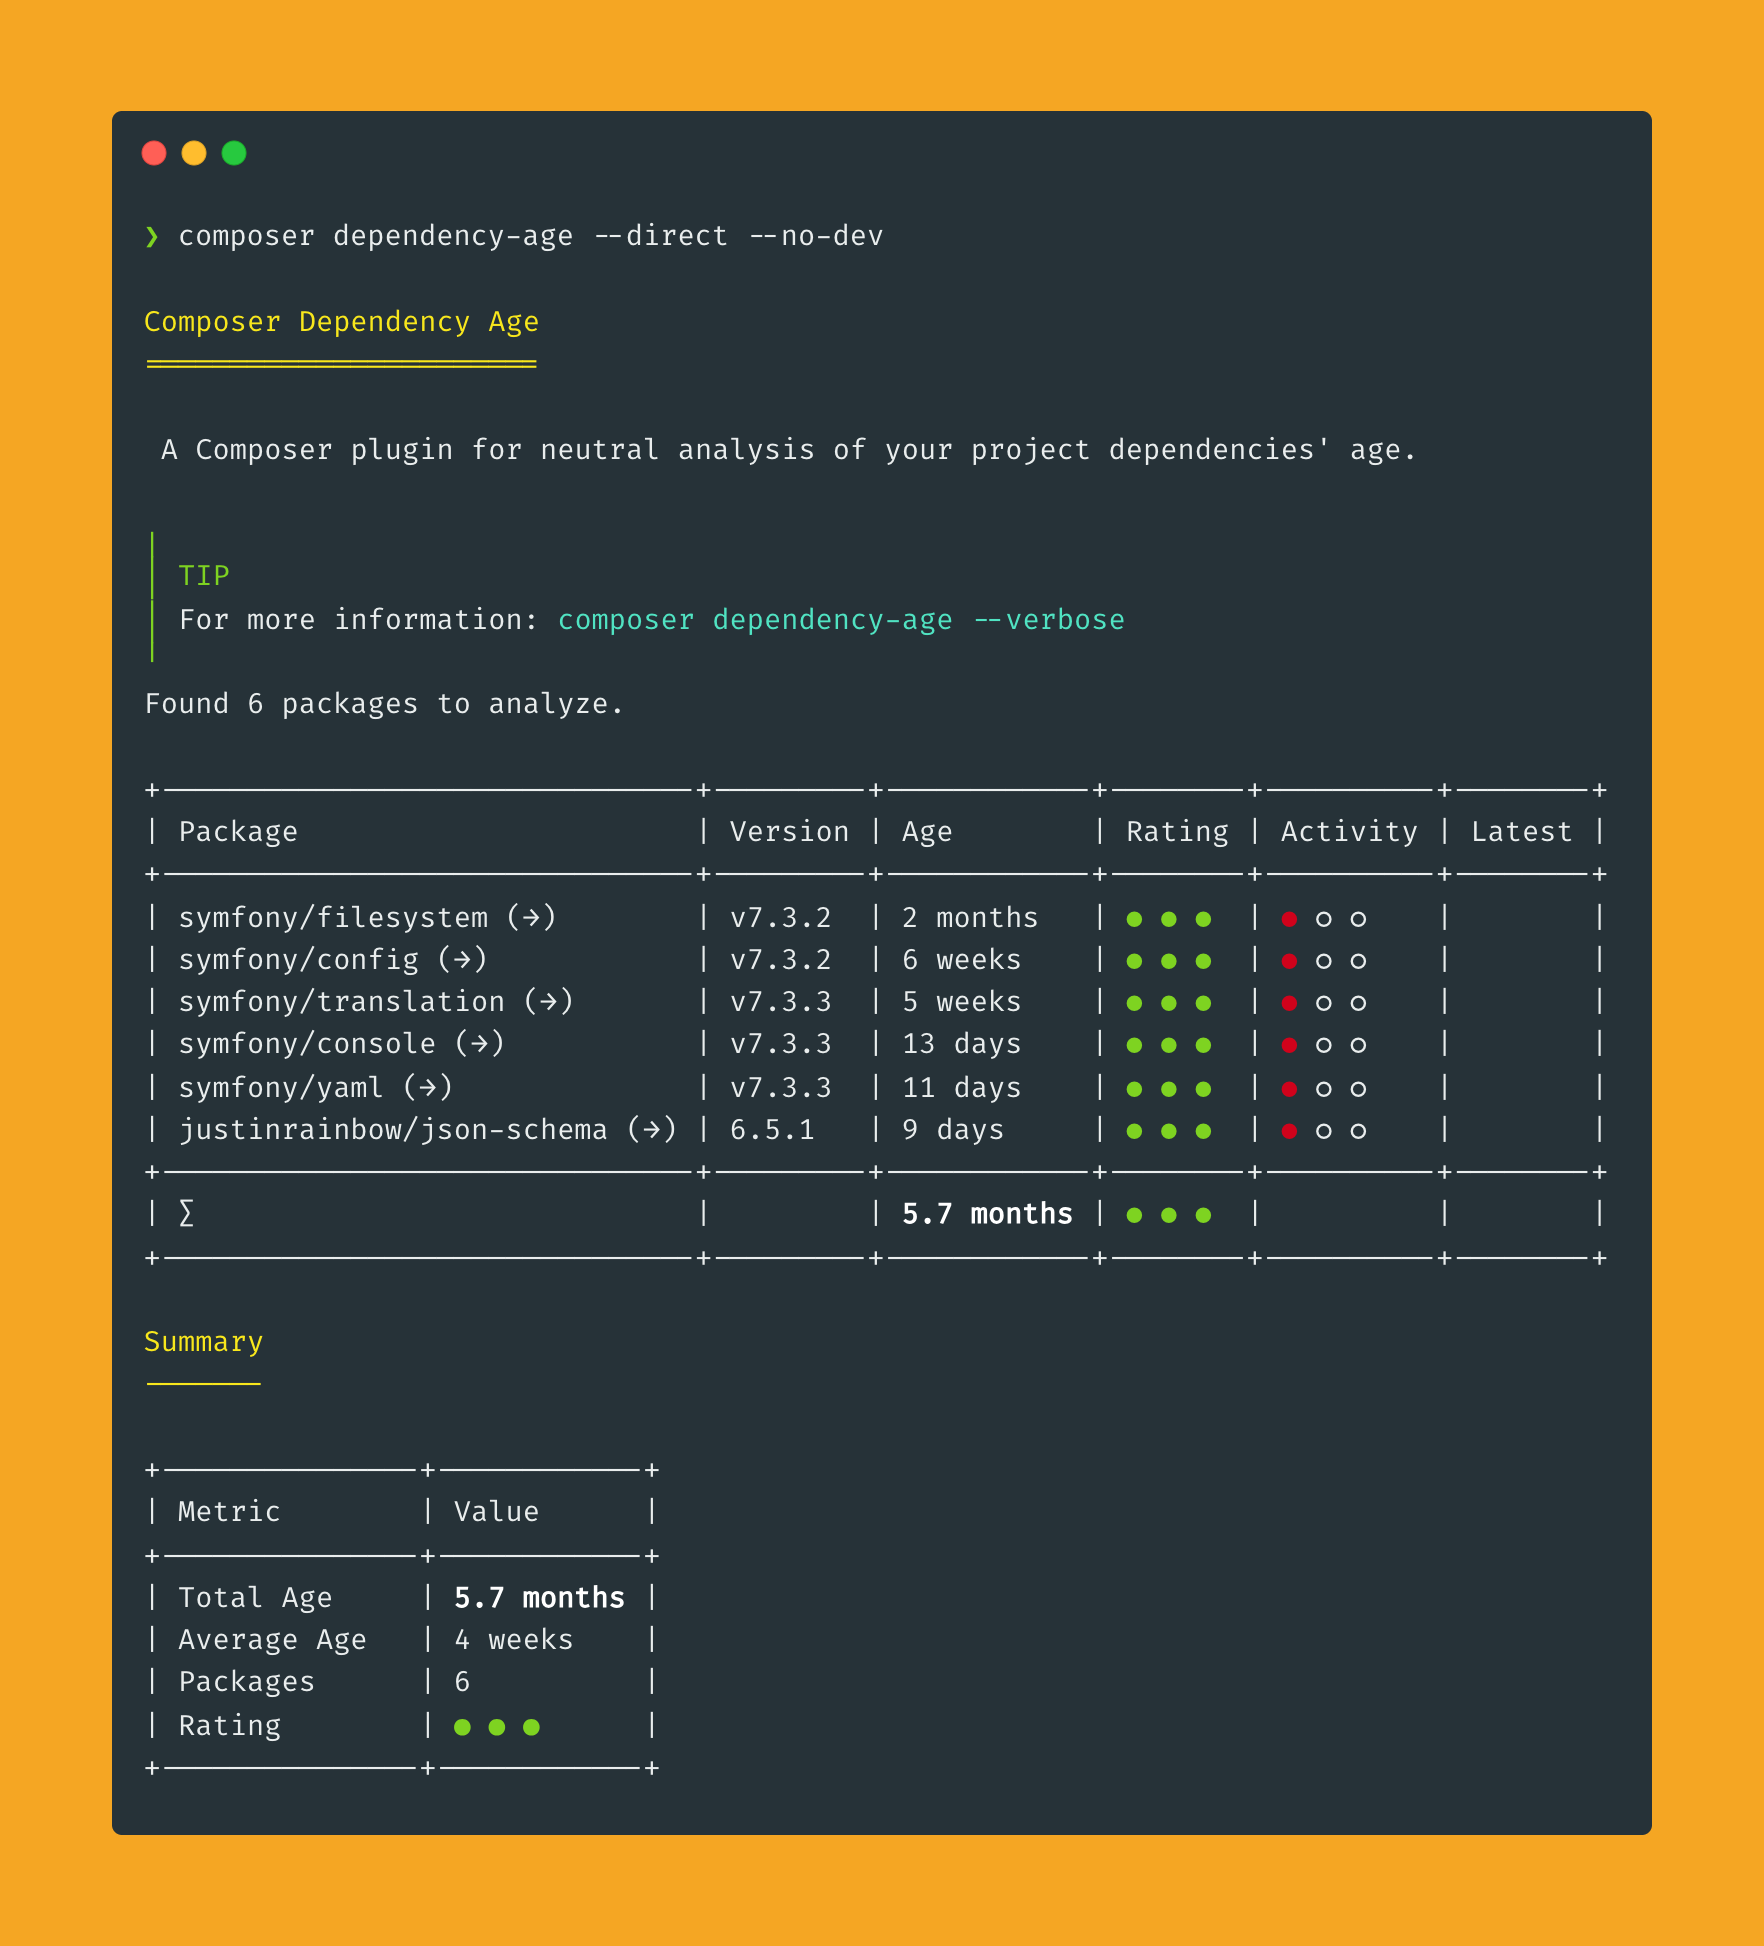Click the 'Value' column header
Viewport: 1764px width, 1946px height.
(496, 1511)
